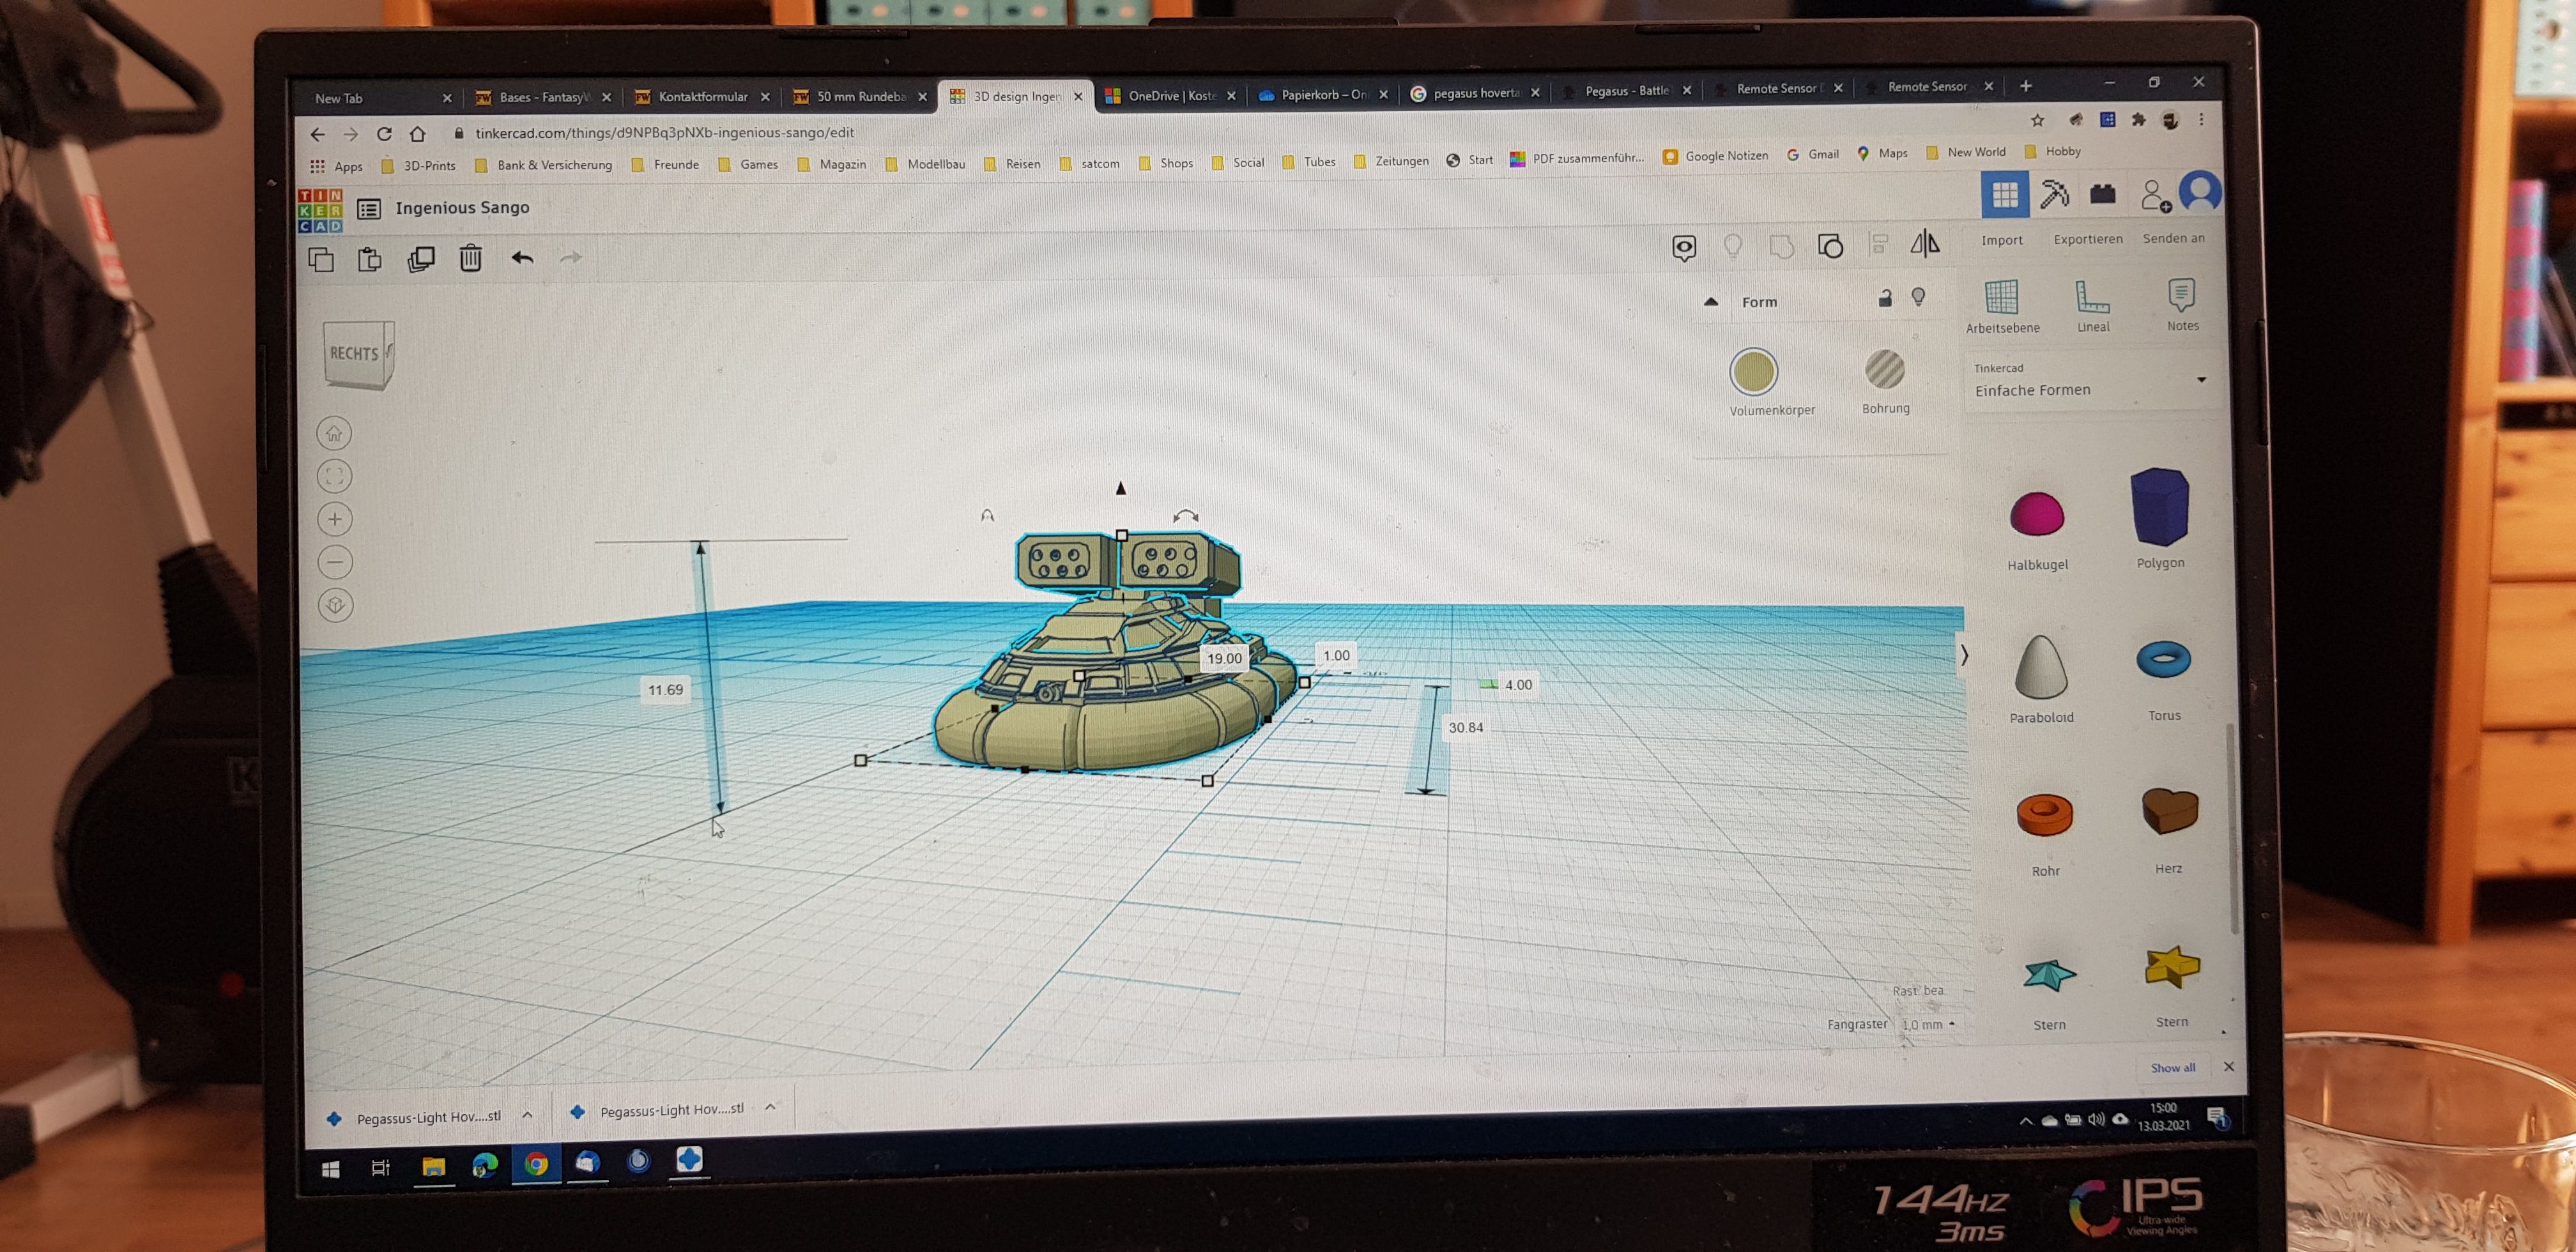Delete selection using the trash icon
The height and width of the screenshot is (1252, 2576).
coord(470,258)
